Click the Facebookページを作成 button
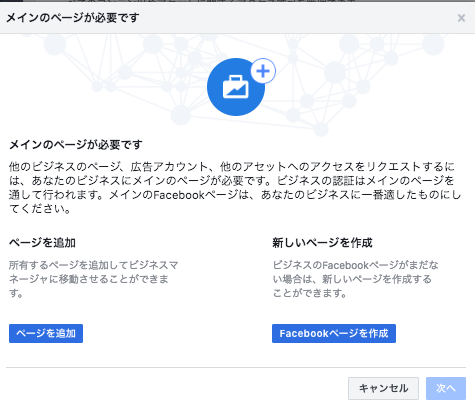The height and width of the screenshot is (406, 475). pyautogui.click(x=334, y=333)
